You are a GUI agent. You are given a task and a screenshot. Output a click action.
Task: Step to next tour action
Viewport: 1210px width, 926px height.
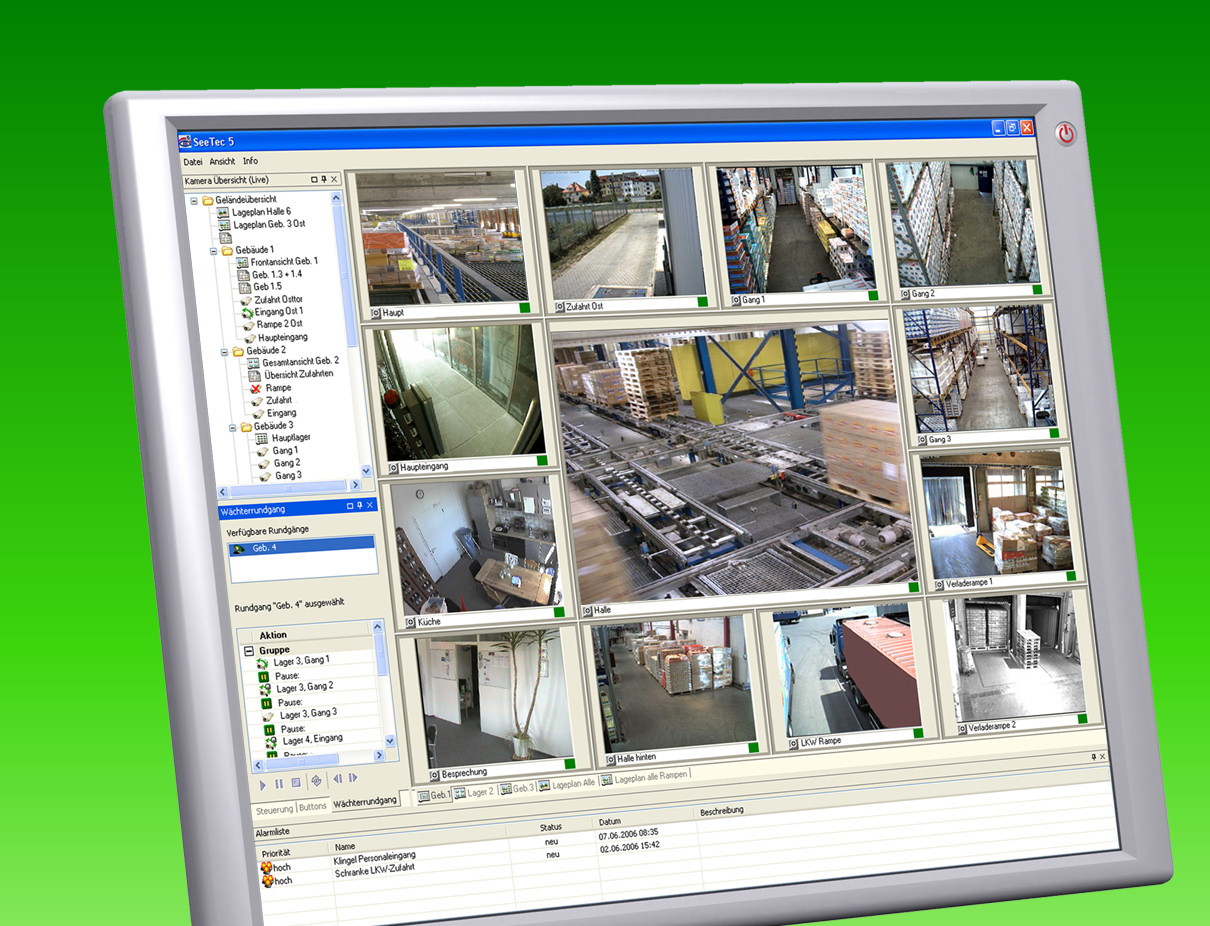click(x=353, y=777)
